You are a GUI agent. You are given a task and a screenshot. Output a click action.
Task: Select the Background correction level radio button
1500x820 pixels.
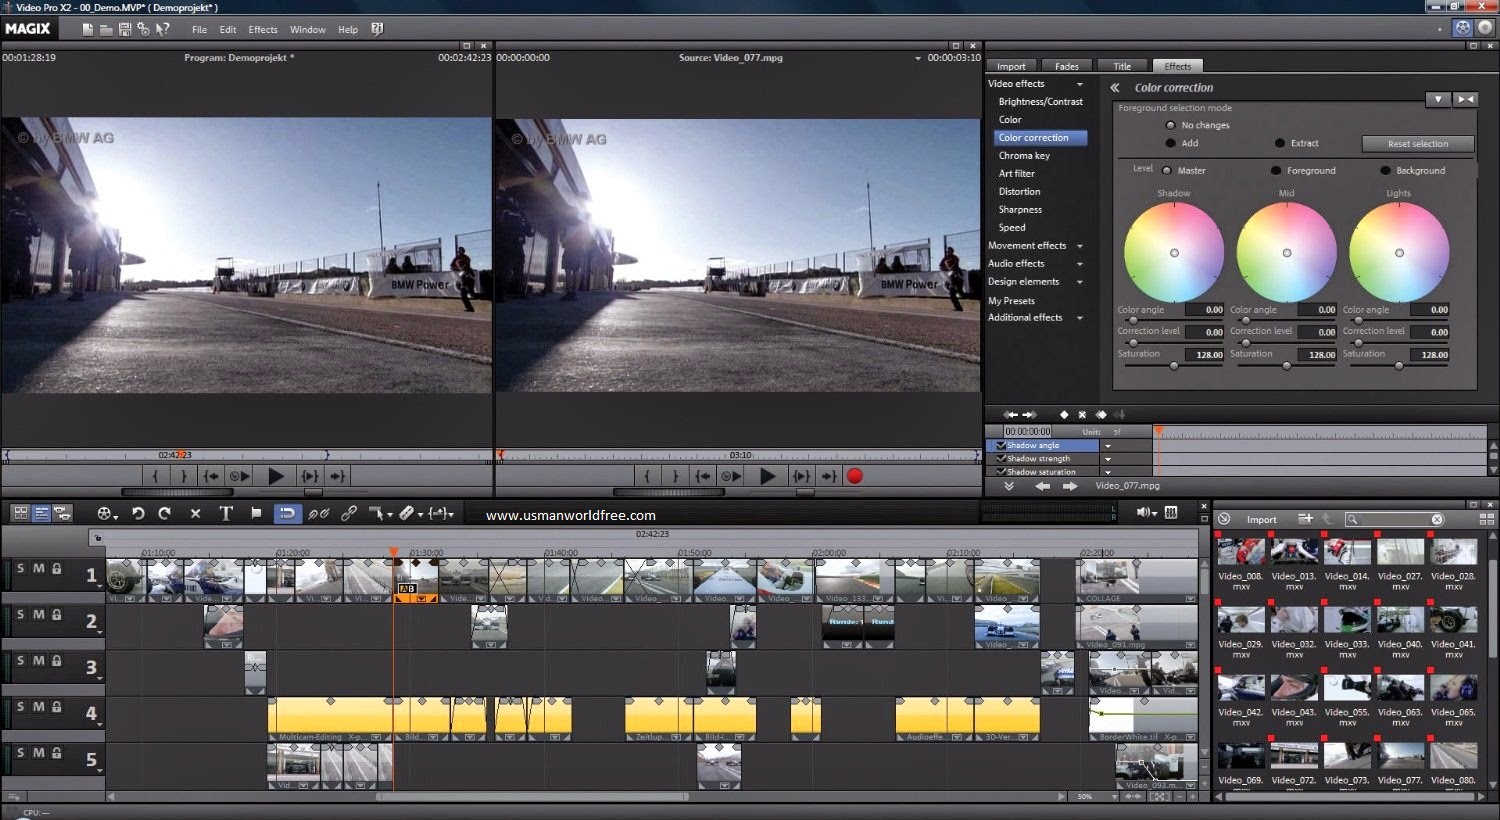1386,170
